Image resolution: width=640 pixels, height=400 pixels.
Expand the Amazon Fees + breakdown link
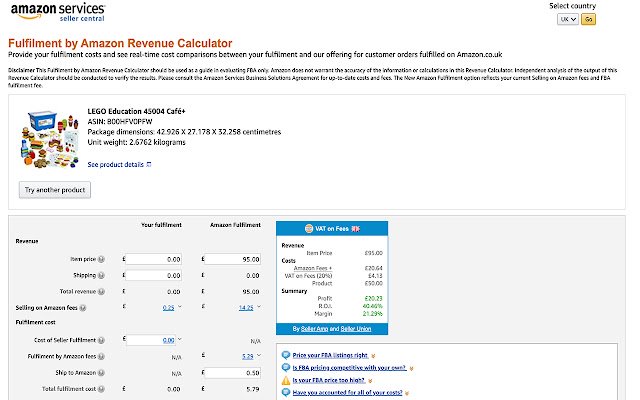tap(313, 268)
